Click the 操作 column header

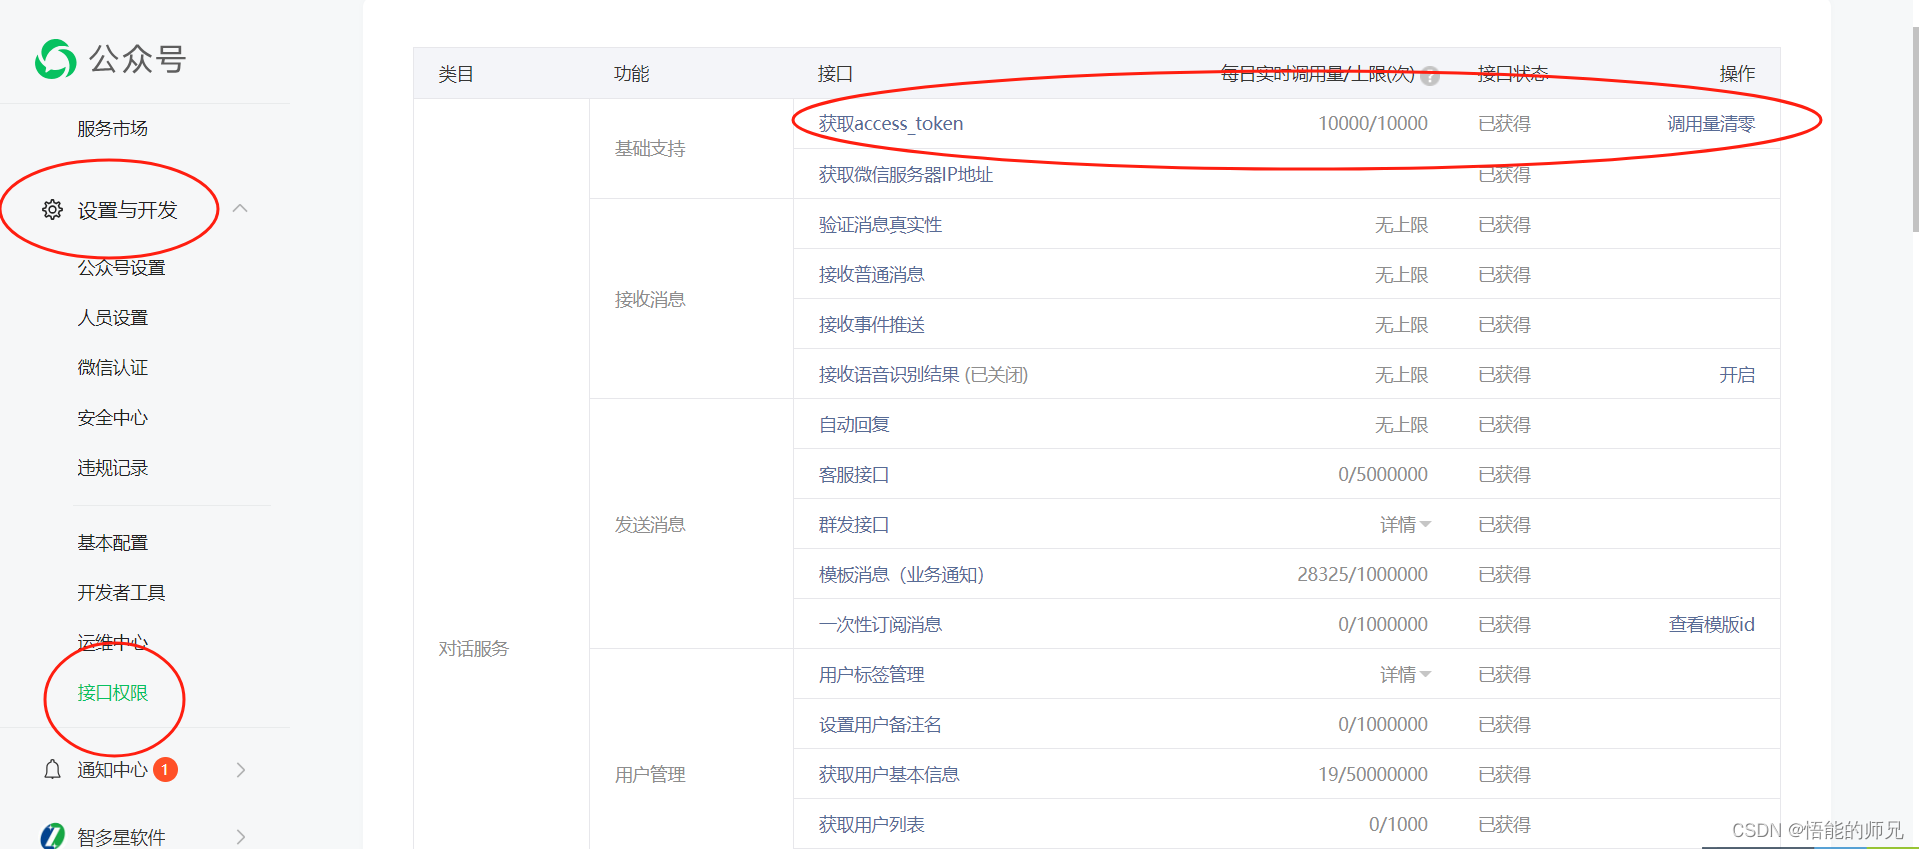1737,73
